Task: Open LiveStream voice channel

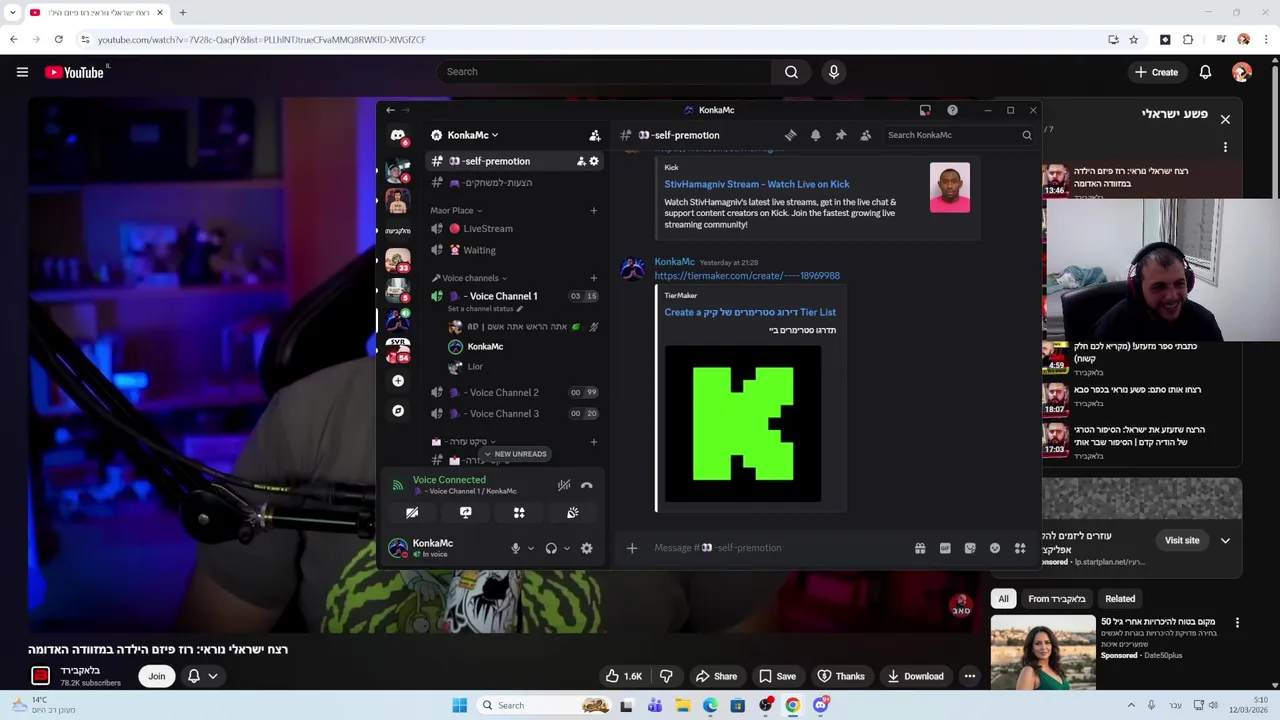Action: [x=514, y=229]
